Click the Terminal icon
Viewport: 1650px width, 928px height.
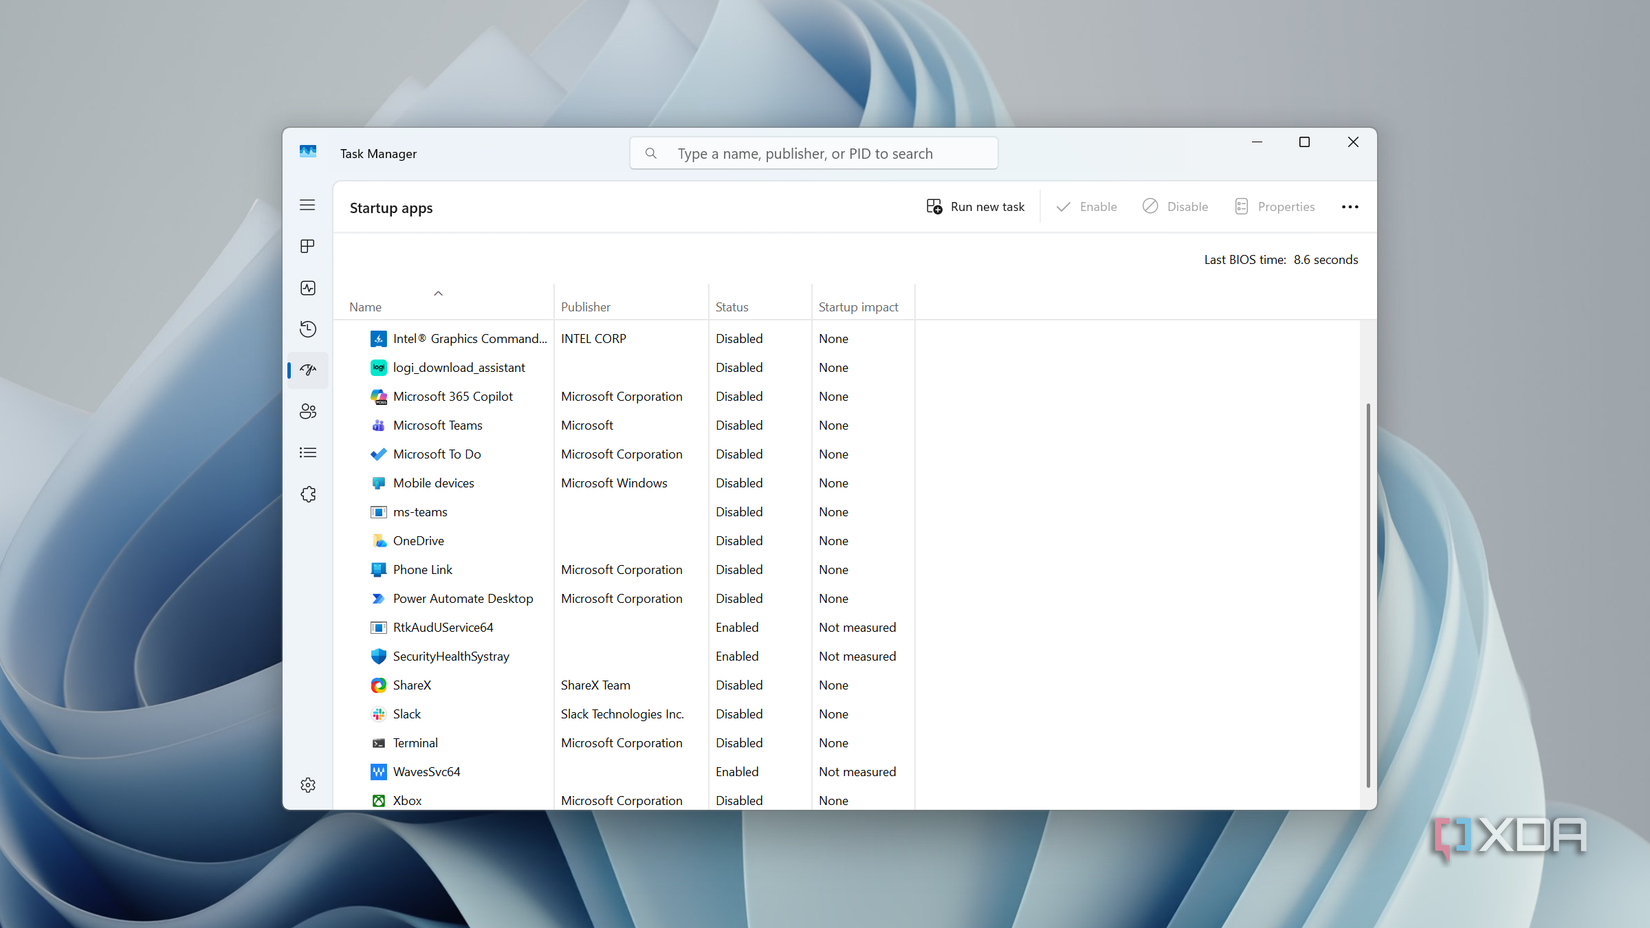pos(378,743)
